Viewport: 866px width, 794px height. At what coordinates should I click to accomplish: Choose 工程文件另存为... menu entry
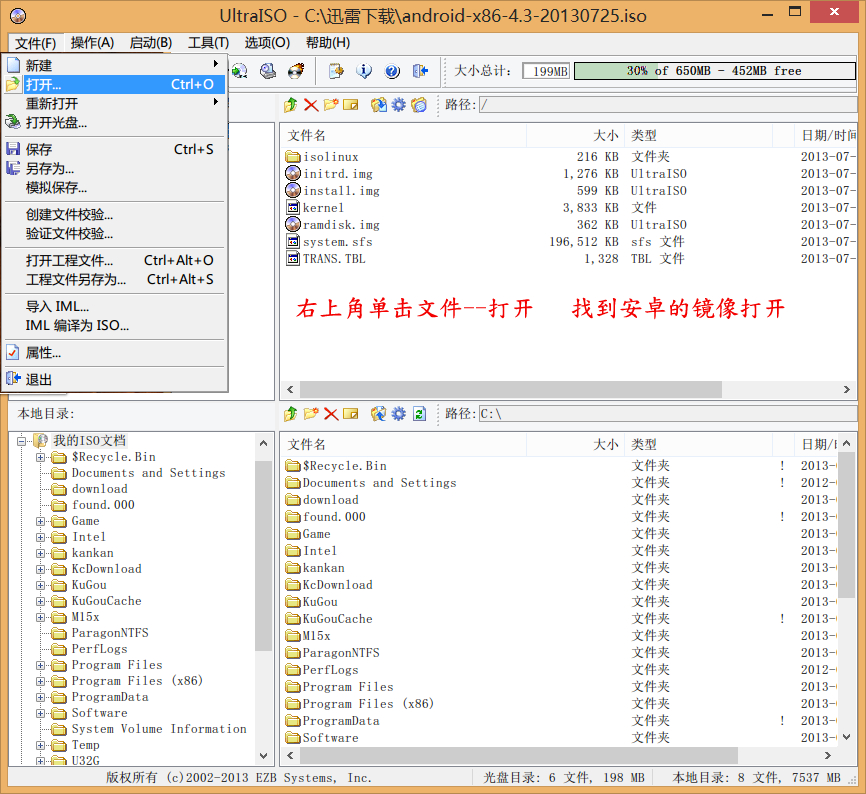pos(115,279)
